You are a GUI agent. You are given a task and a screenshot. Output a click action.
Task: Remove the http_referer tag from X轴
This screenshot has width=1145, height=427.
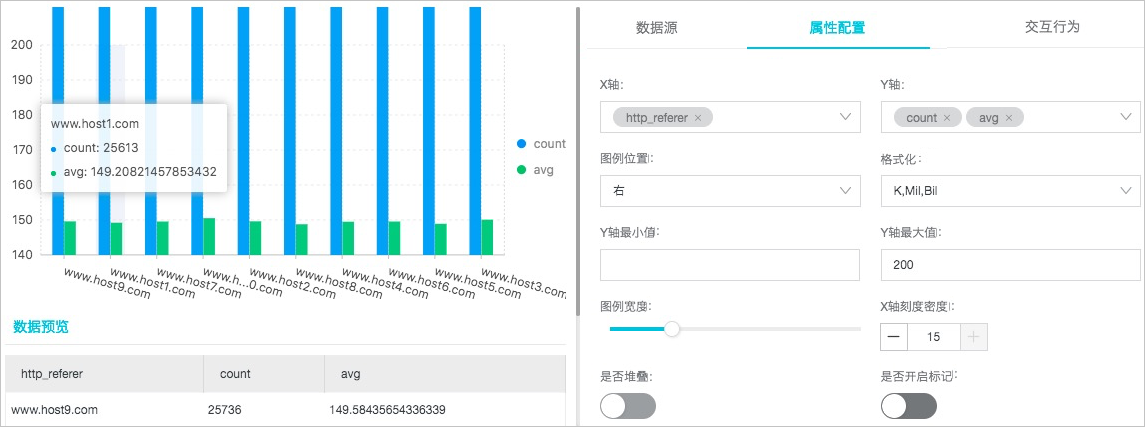pyautogui.click(x=698, y=118)
